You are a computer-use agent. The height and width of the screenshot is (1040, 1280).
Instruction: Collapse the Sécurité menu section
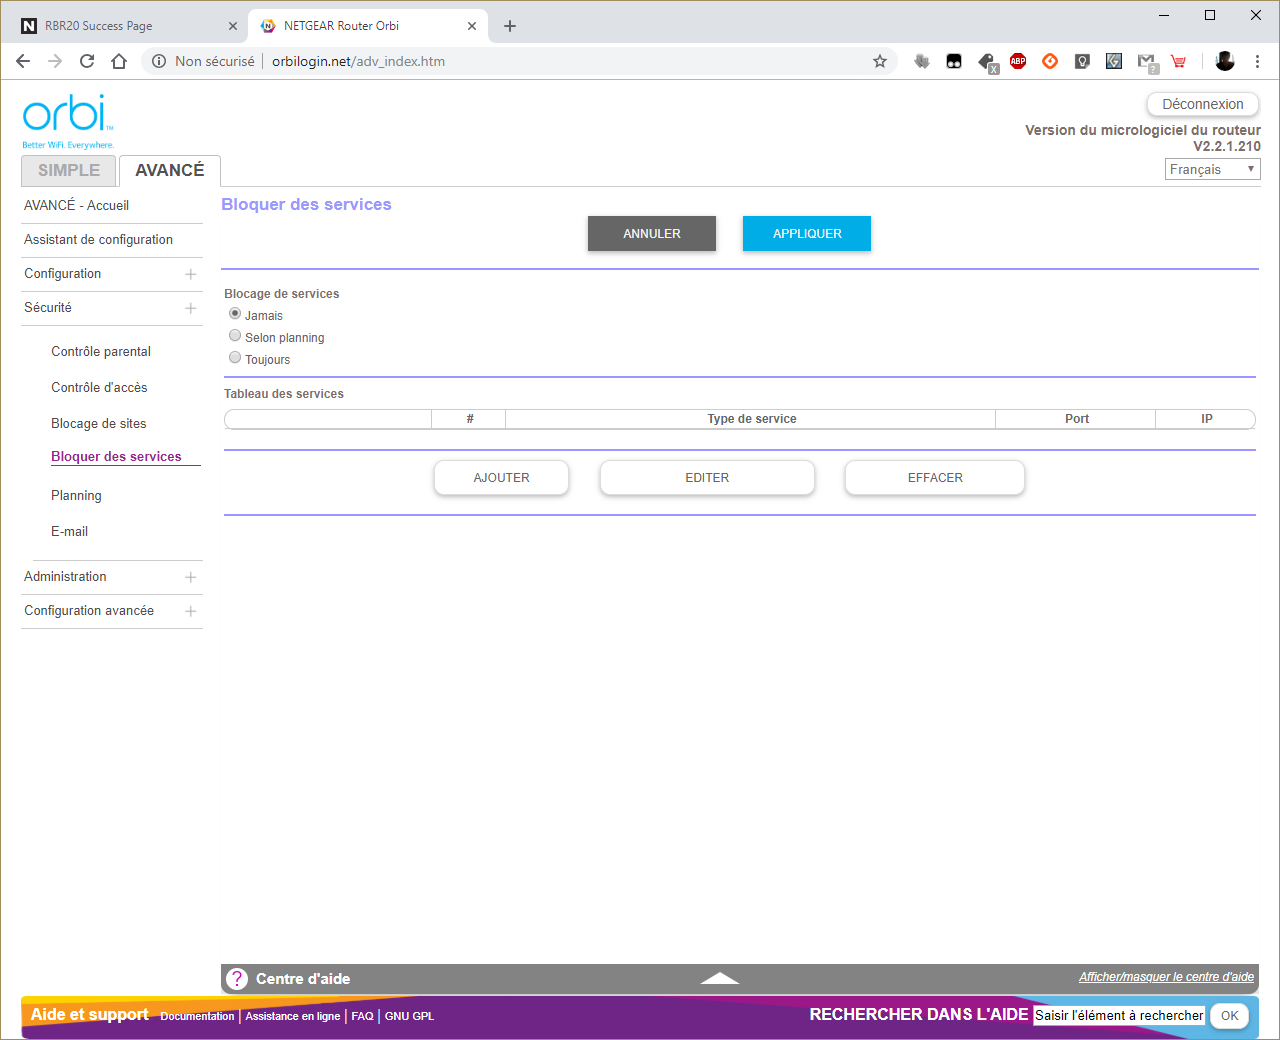pos(191,308)
